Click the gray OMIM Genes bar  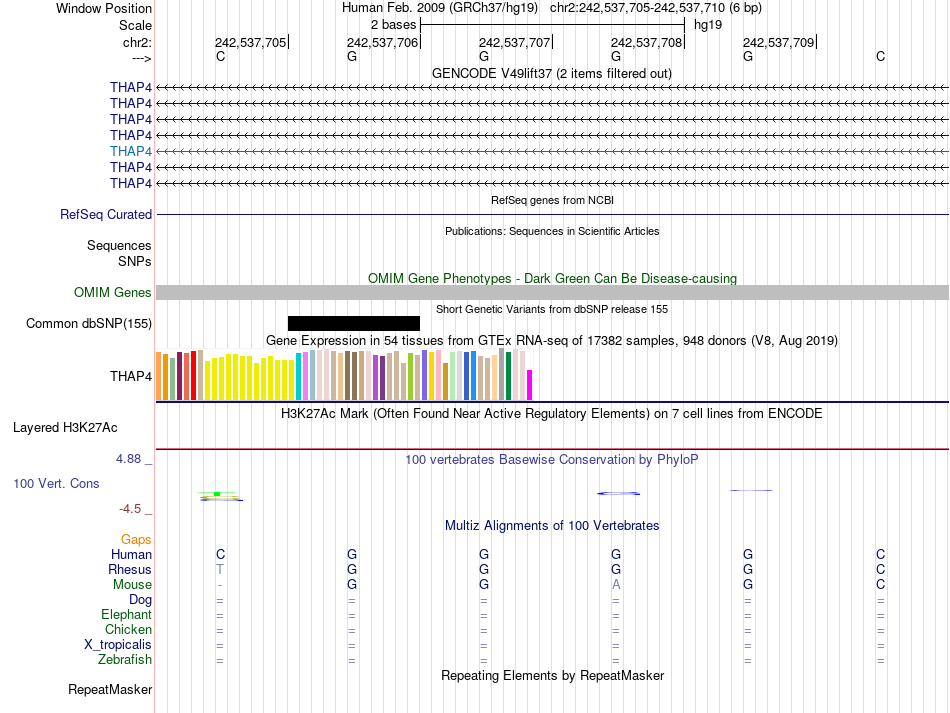point(552,293)
